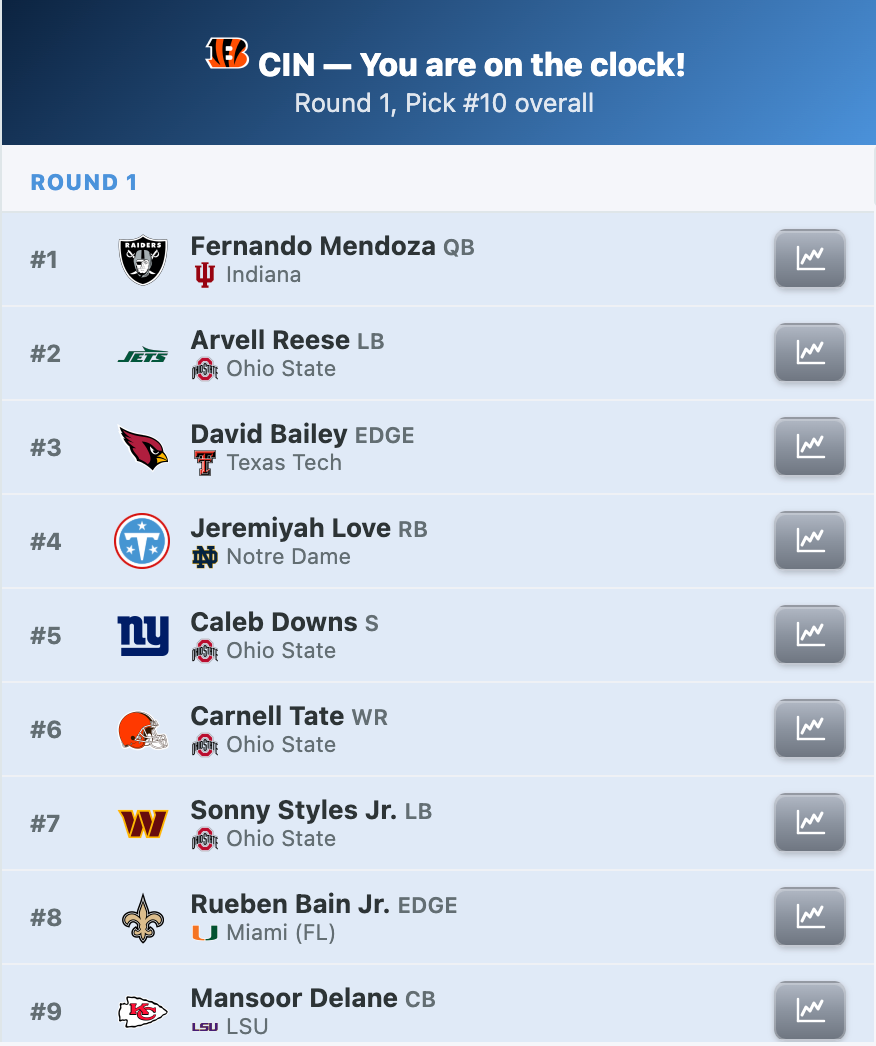
Task: Open chart for Carnell Tate pick
Action: coord(810,728)
